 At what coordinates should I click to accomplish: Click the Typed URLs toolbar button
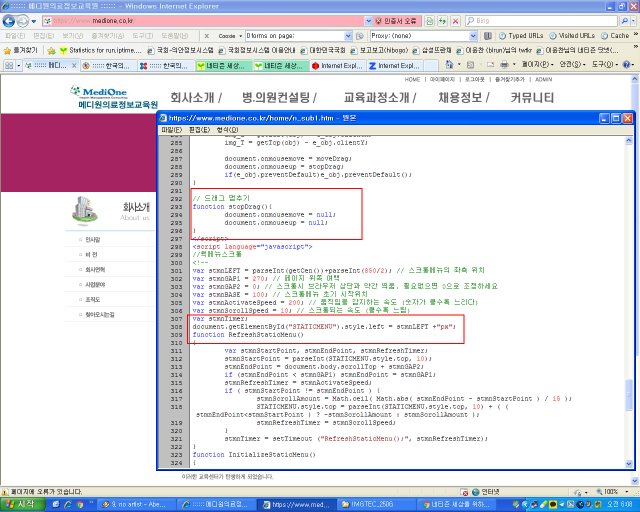tap(521, 36)
